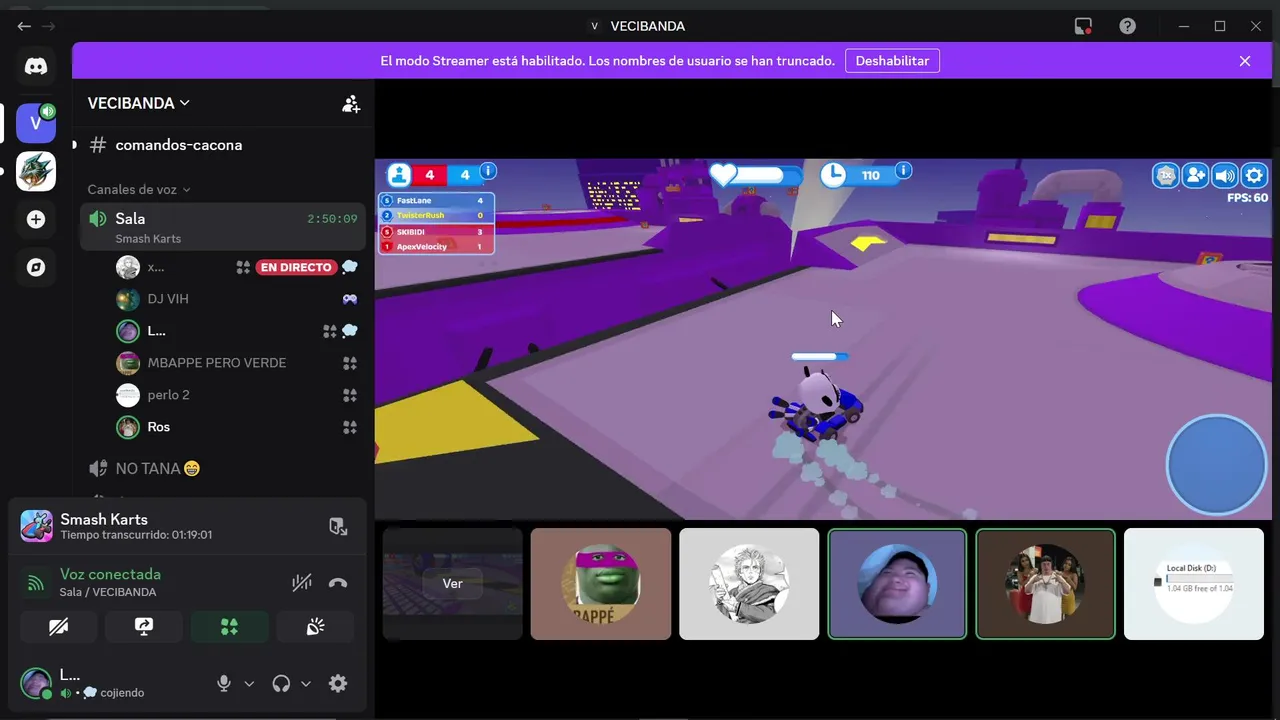Viewport: 1280px width, 720px height.
Task: Open microphone input options arrow
Action: coord(249,684)
